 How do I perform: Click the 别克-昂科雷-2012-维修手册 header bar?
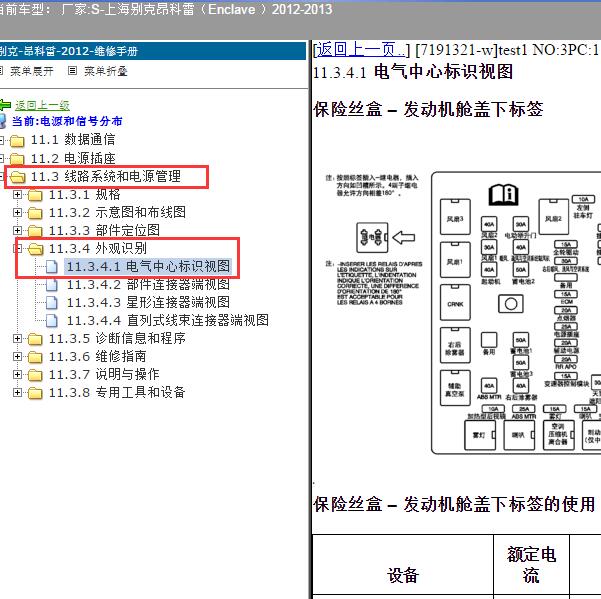pyautogui.click(x=153, y=51)
